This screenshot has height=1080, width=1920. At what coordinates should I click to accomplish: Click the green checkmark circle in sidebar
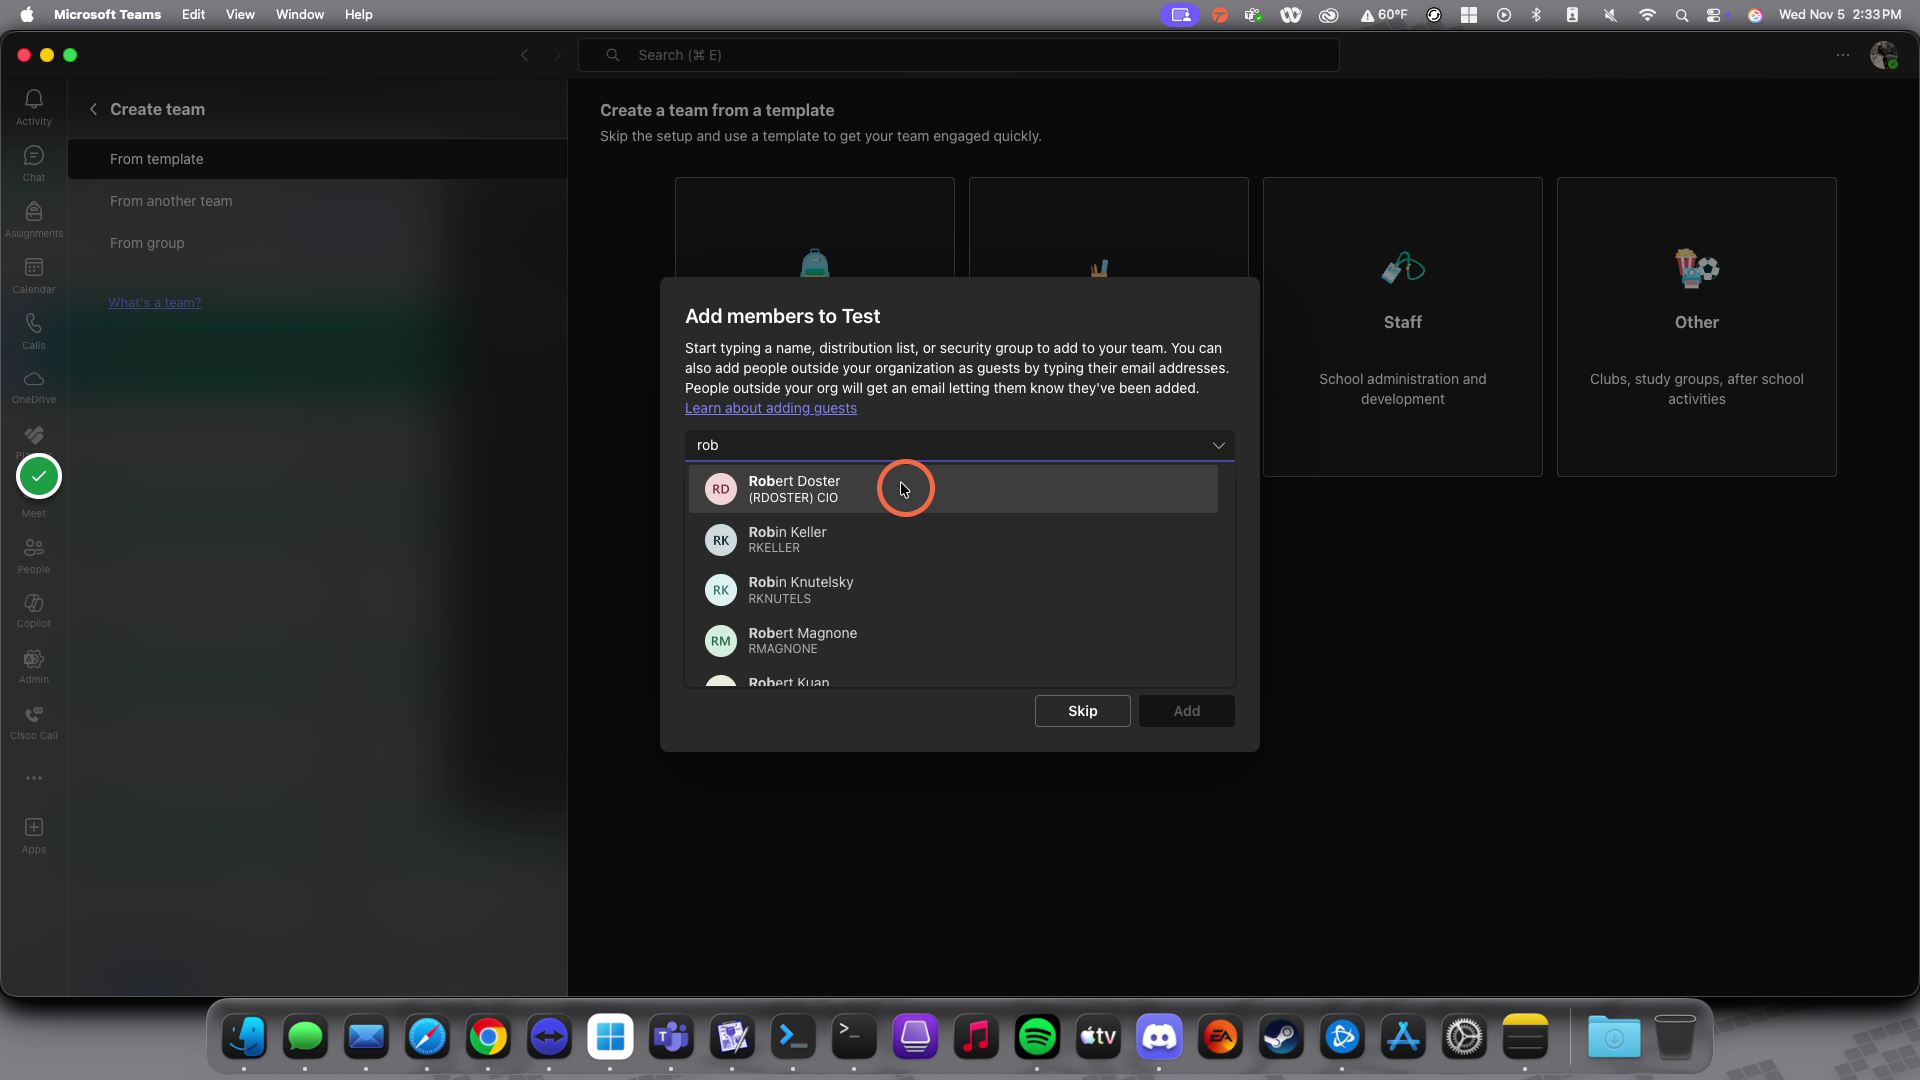pyautogui.click(x=39, y=477)
